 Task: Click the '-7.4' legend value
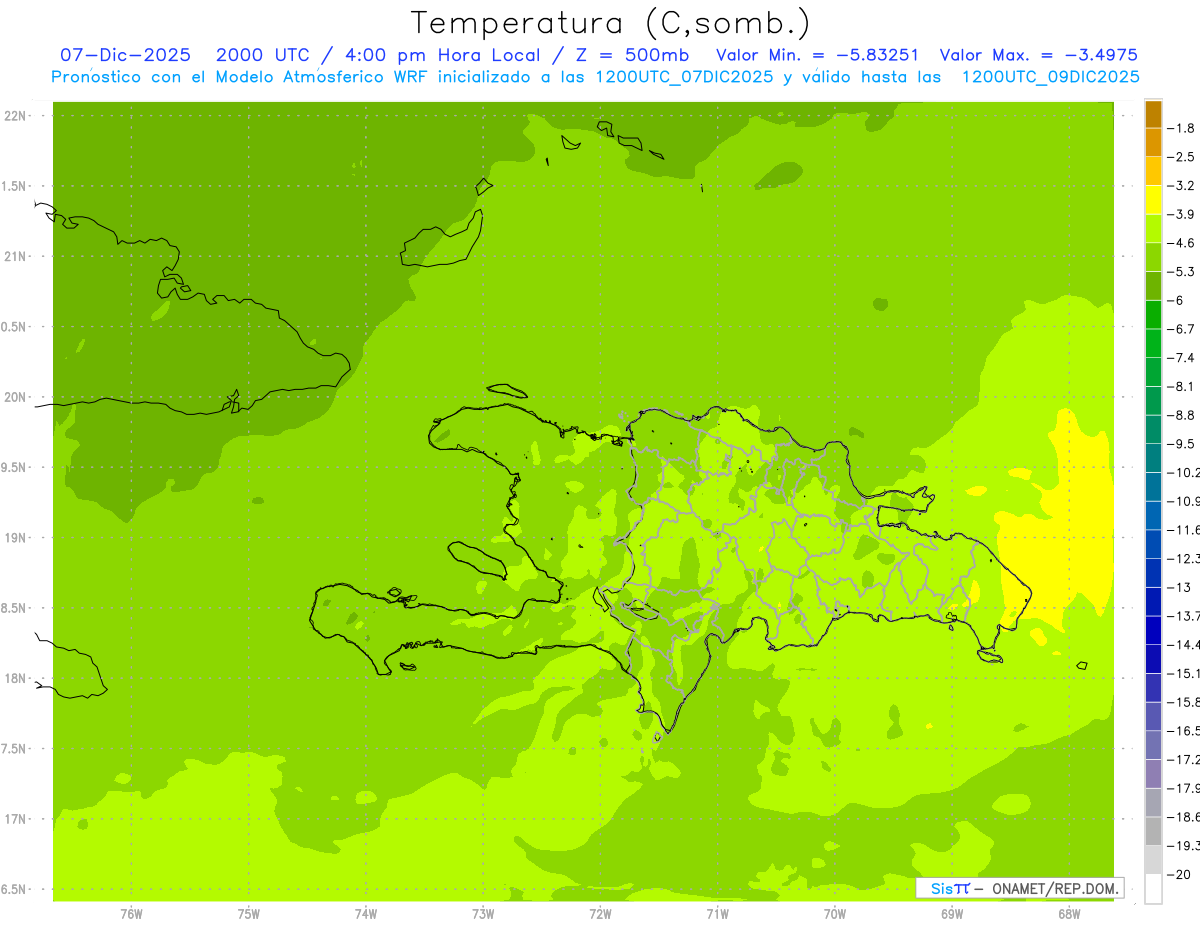[1182, 358]
